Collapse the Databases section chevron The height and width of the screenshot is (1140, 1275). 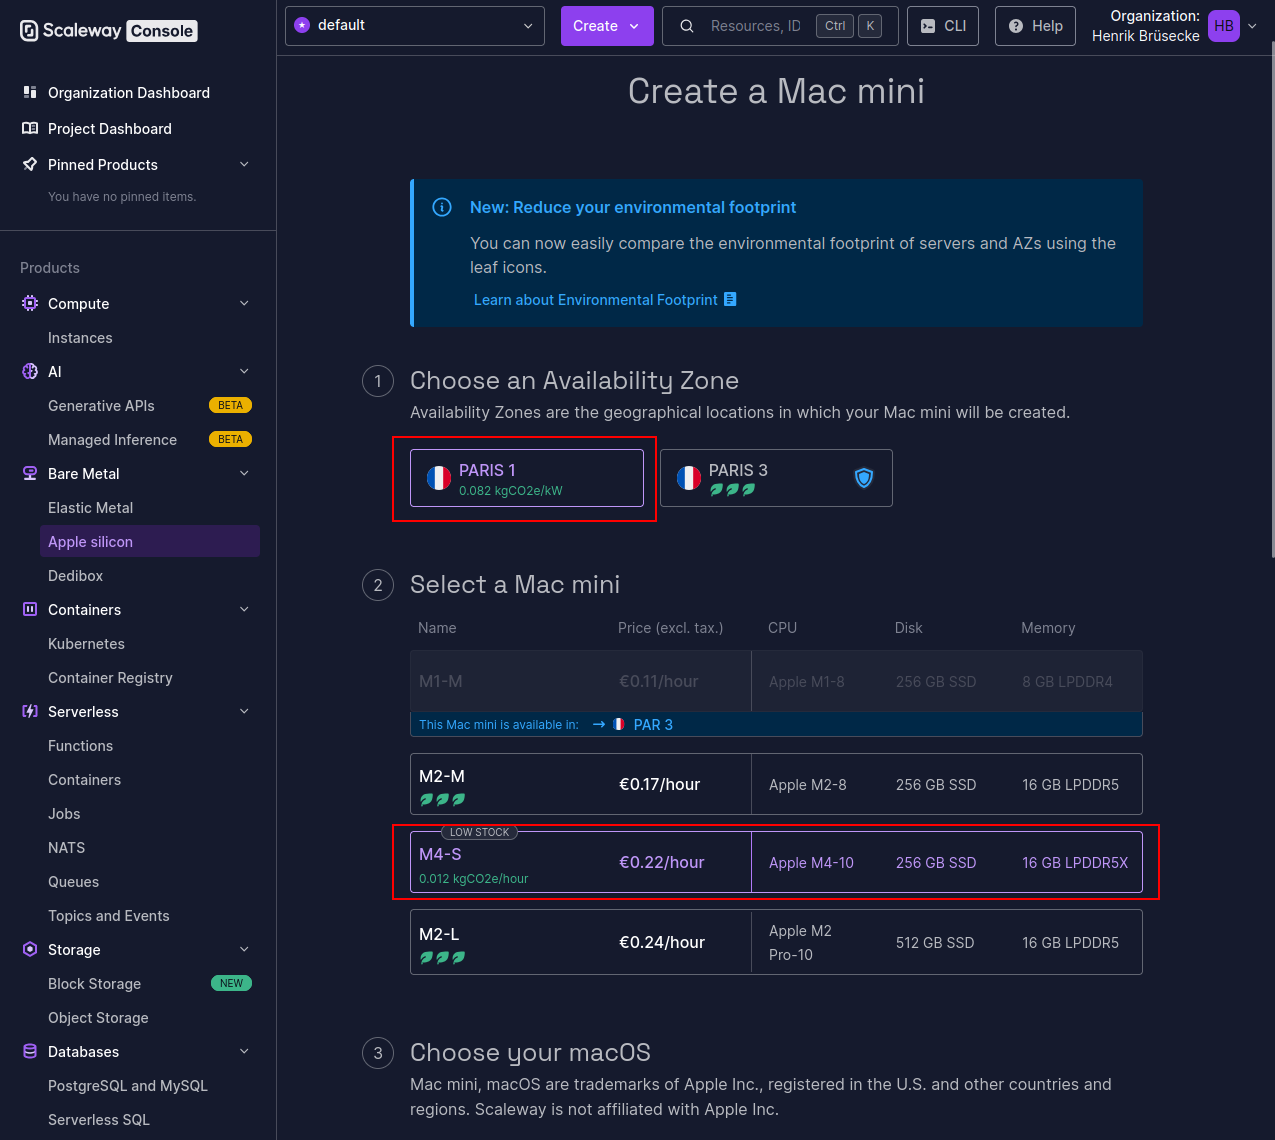tap(244, 1051)
